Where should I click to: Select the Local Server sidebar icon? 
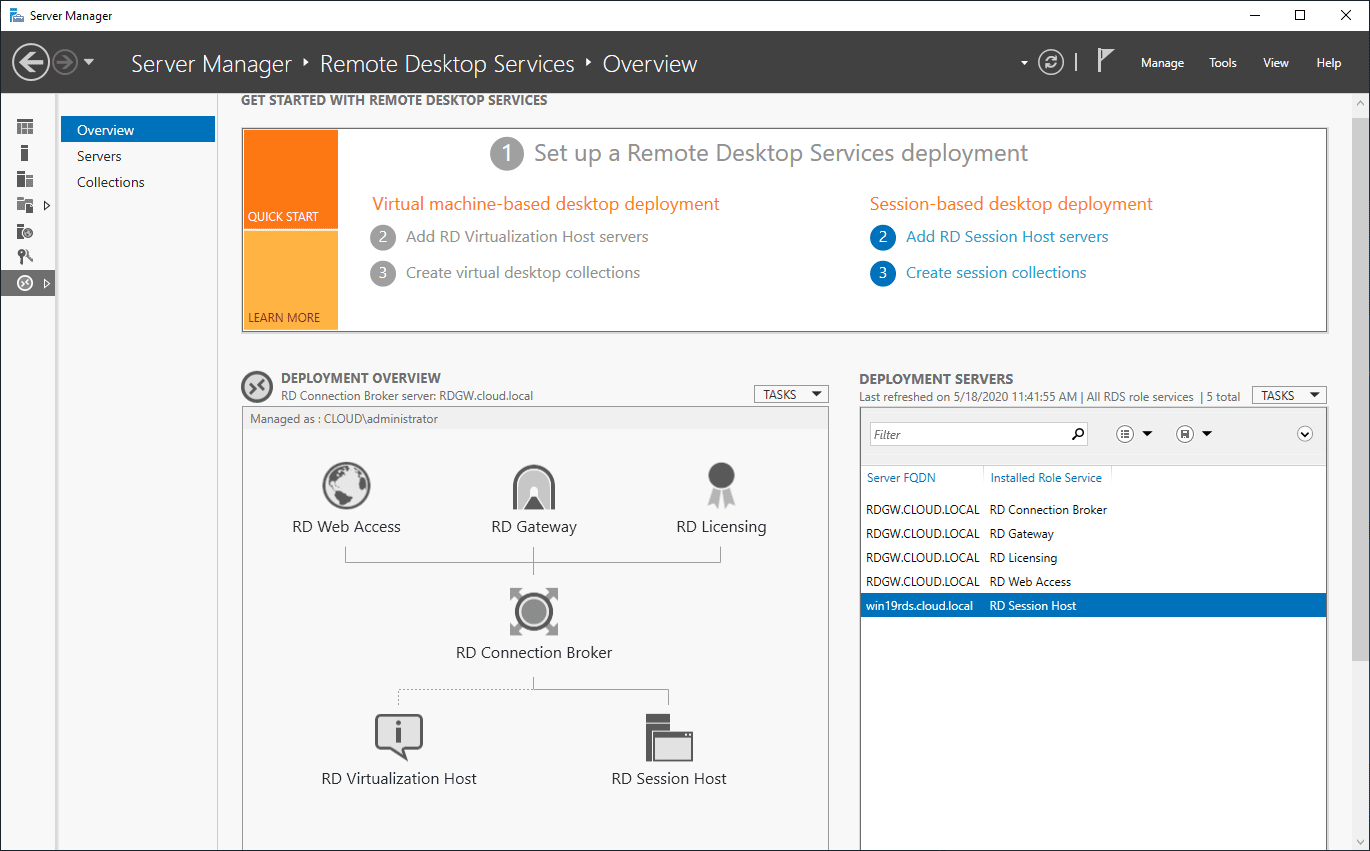(x=25, y=152)
